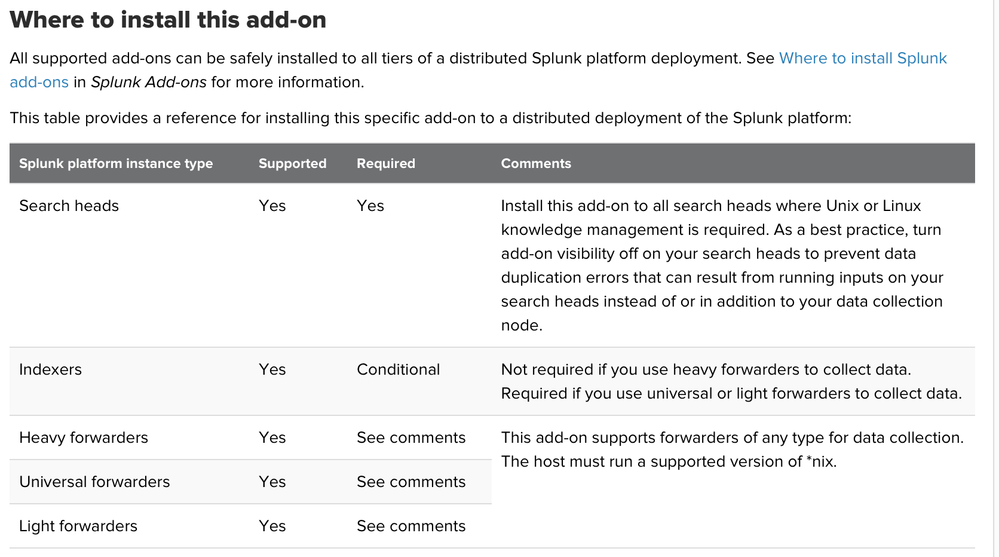Viewport: 999px width, 557px height.
Task: Click the "Conditional" cell in the Indexers row
Action: [398, 369]
